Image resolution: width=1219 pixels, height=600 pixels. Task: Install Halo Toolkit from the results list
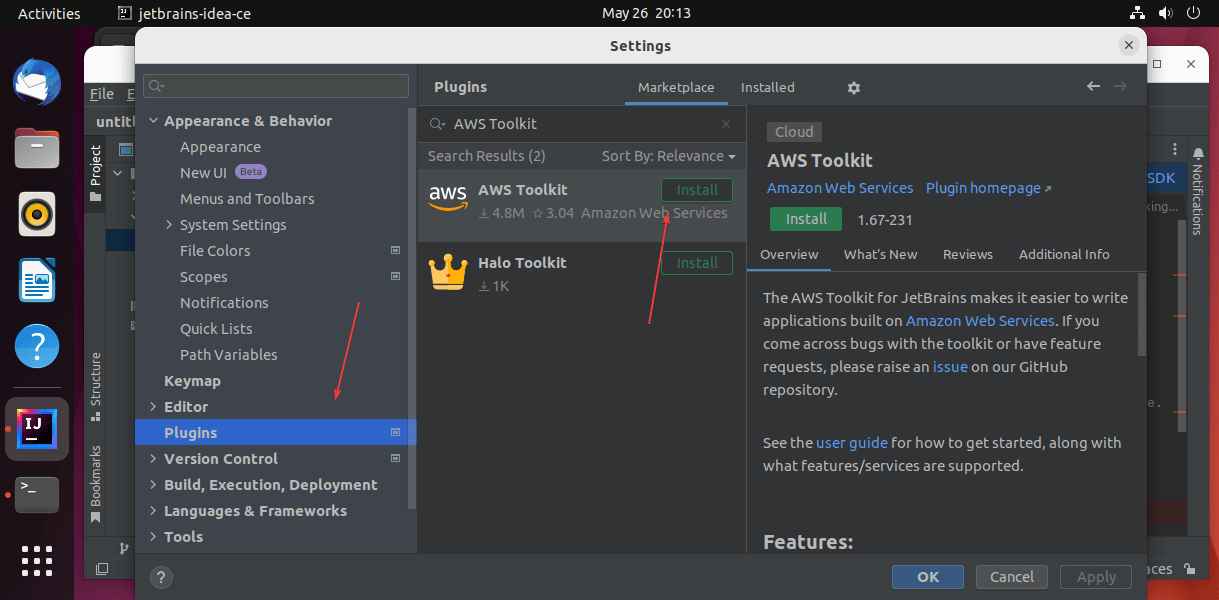coord(697,263)
